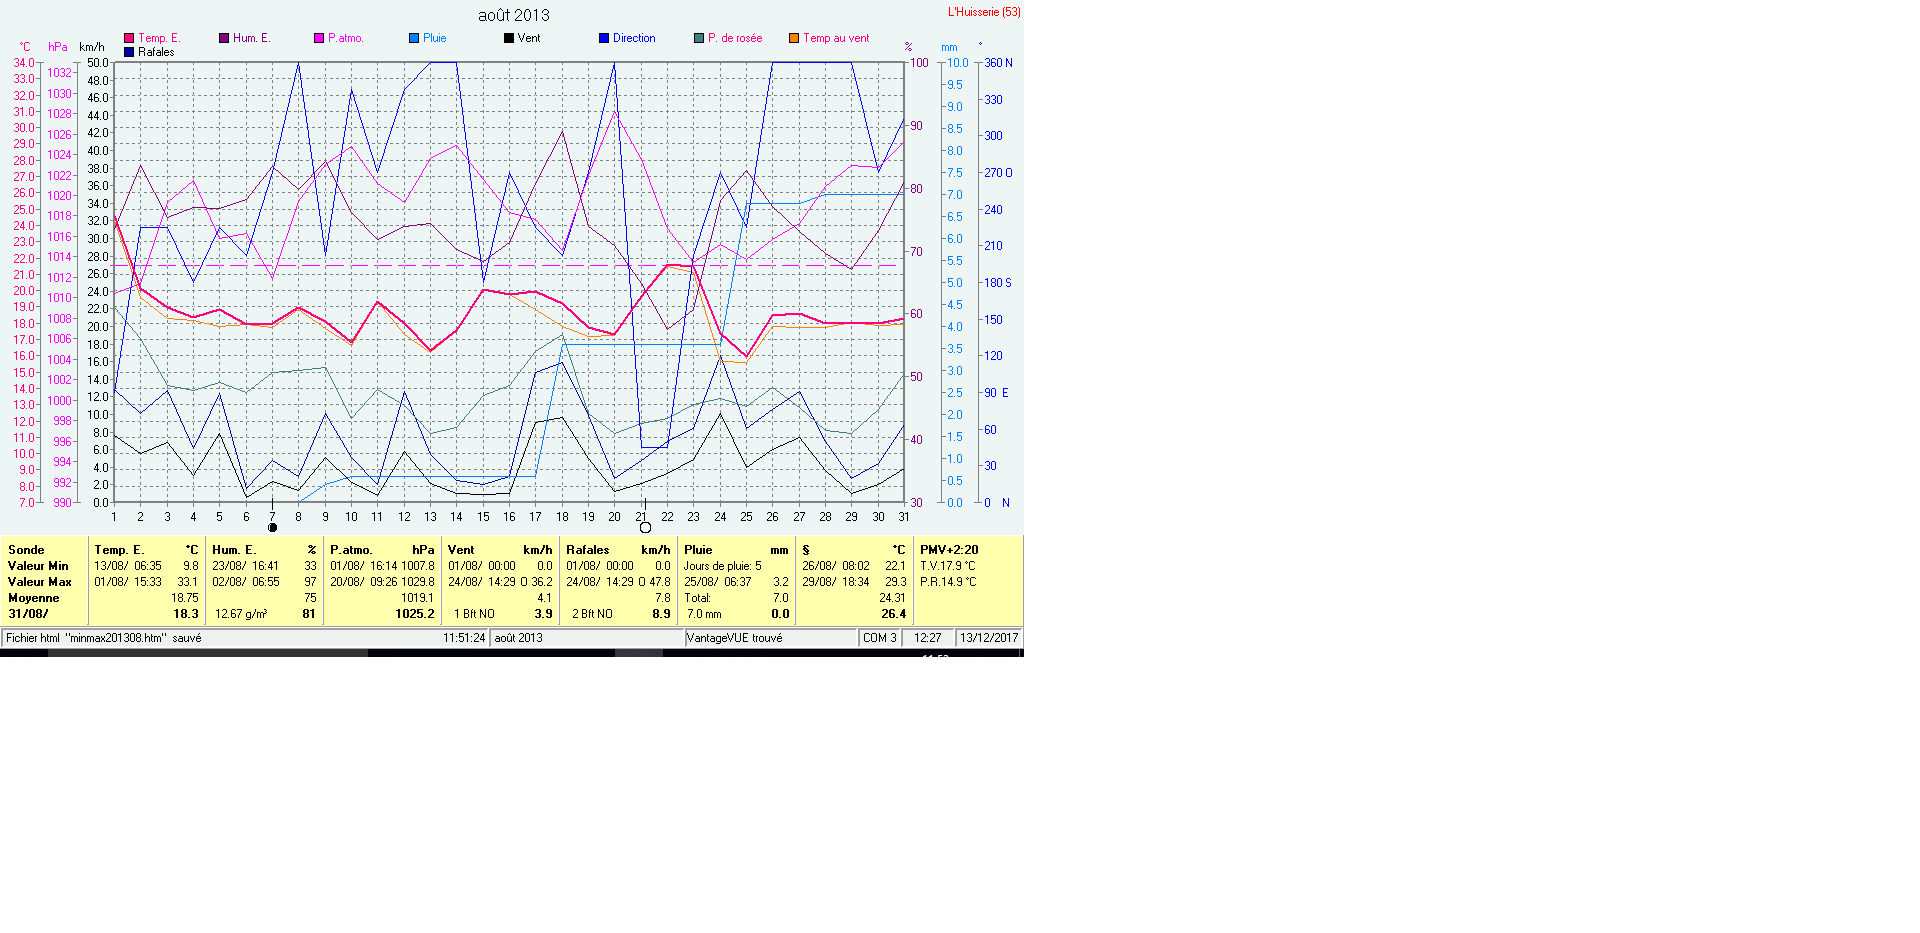Click the "Pluie" table column header
This screenshot has height=933, width=1920.
coord(698,550)
